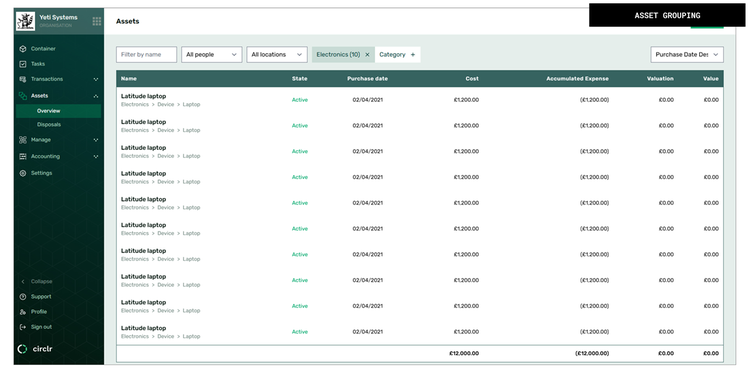Click the Collapse sidebar link
Viewport: 750px width, 373px height.
pyautogui.click(x=42, y=282)
